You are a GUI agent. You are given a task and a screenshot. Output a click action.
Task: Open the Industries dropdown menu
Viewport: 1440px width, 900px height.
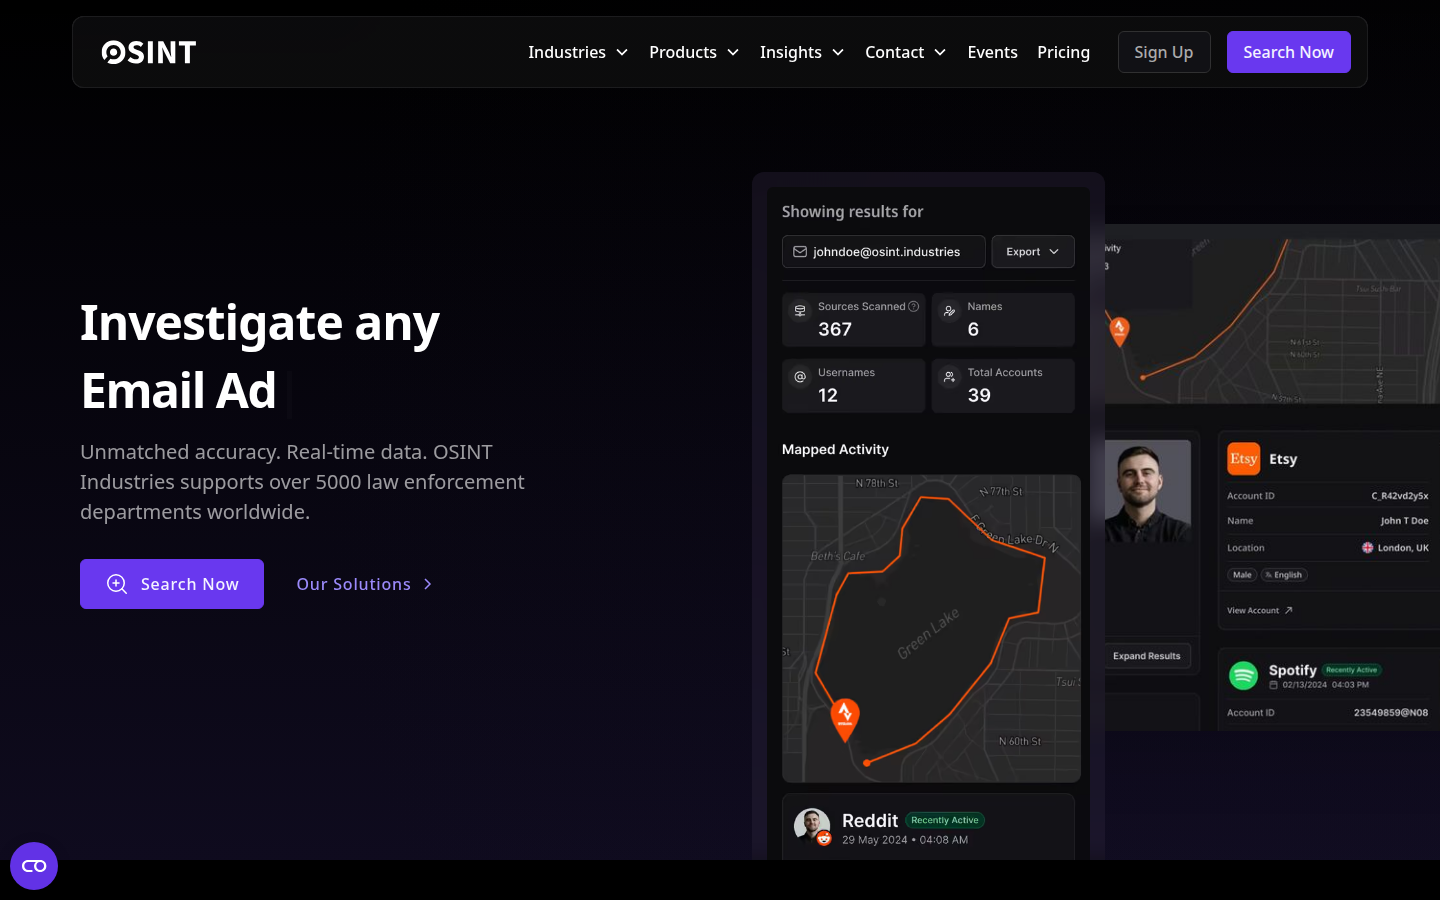tap(578, 52)
